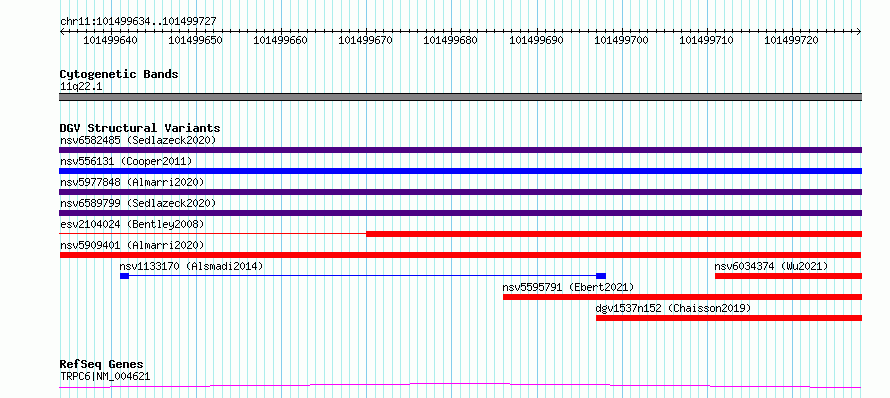Select the thick red esv2104024 variant bar
This screenshot has width=890, height=398.
pyautogui.click(x=614, y=234)
